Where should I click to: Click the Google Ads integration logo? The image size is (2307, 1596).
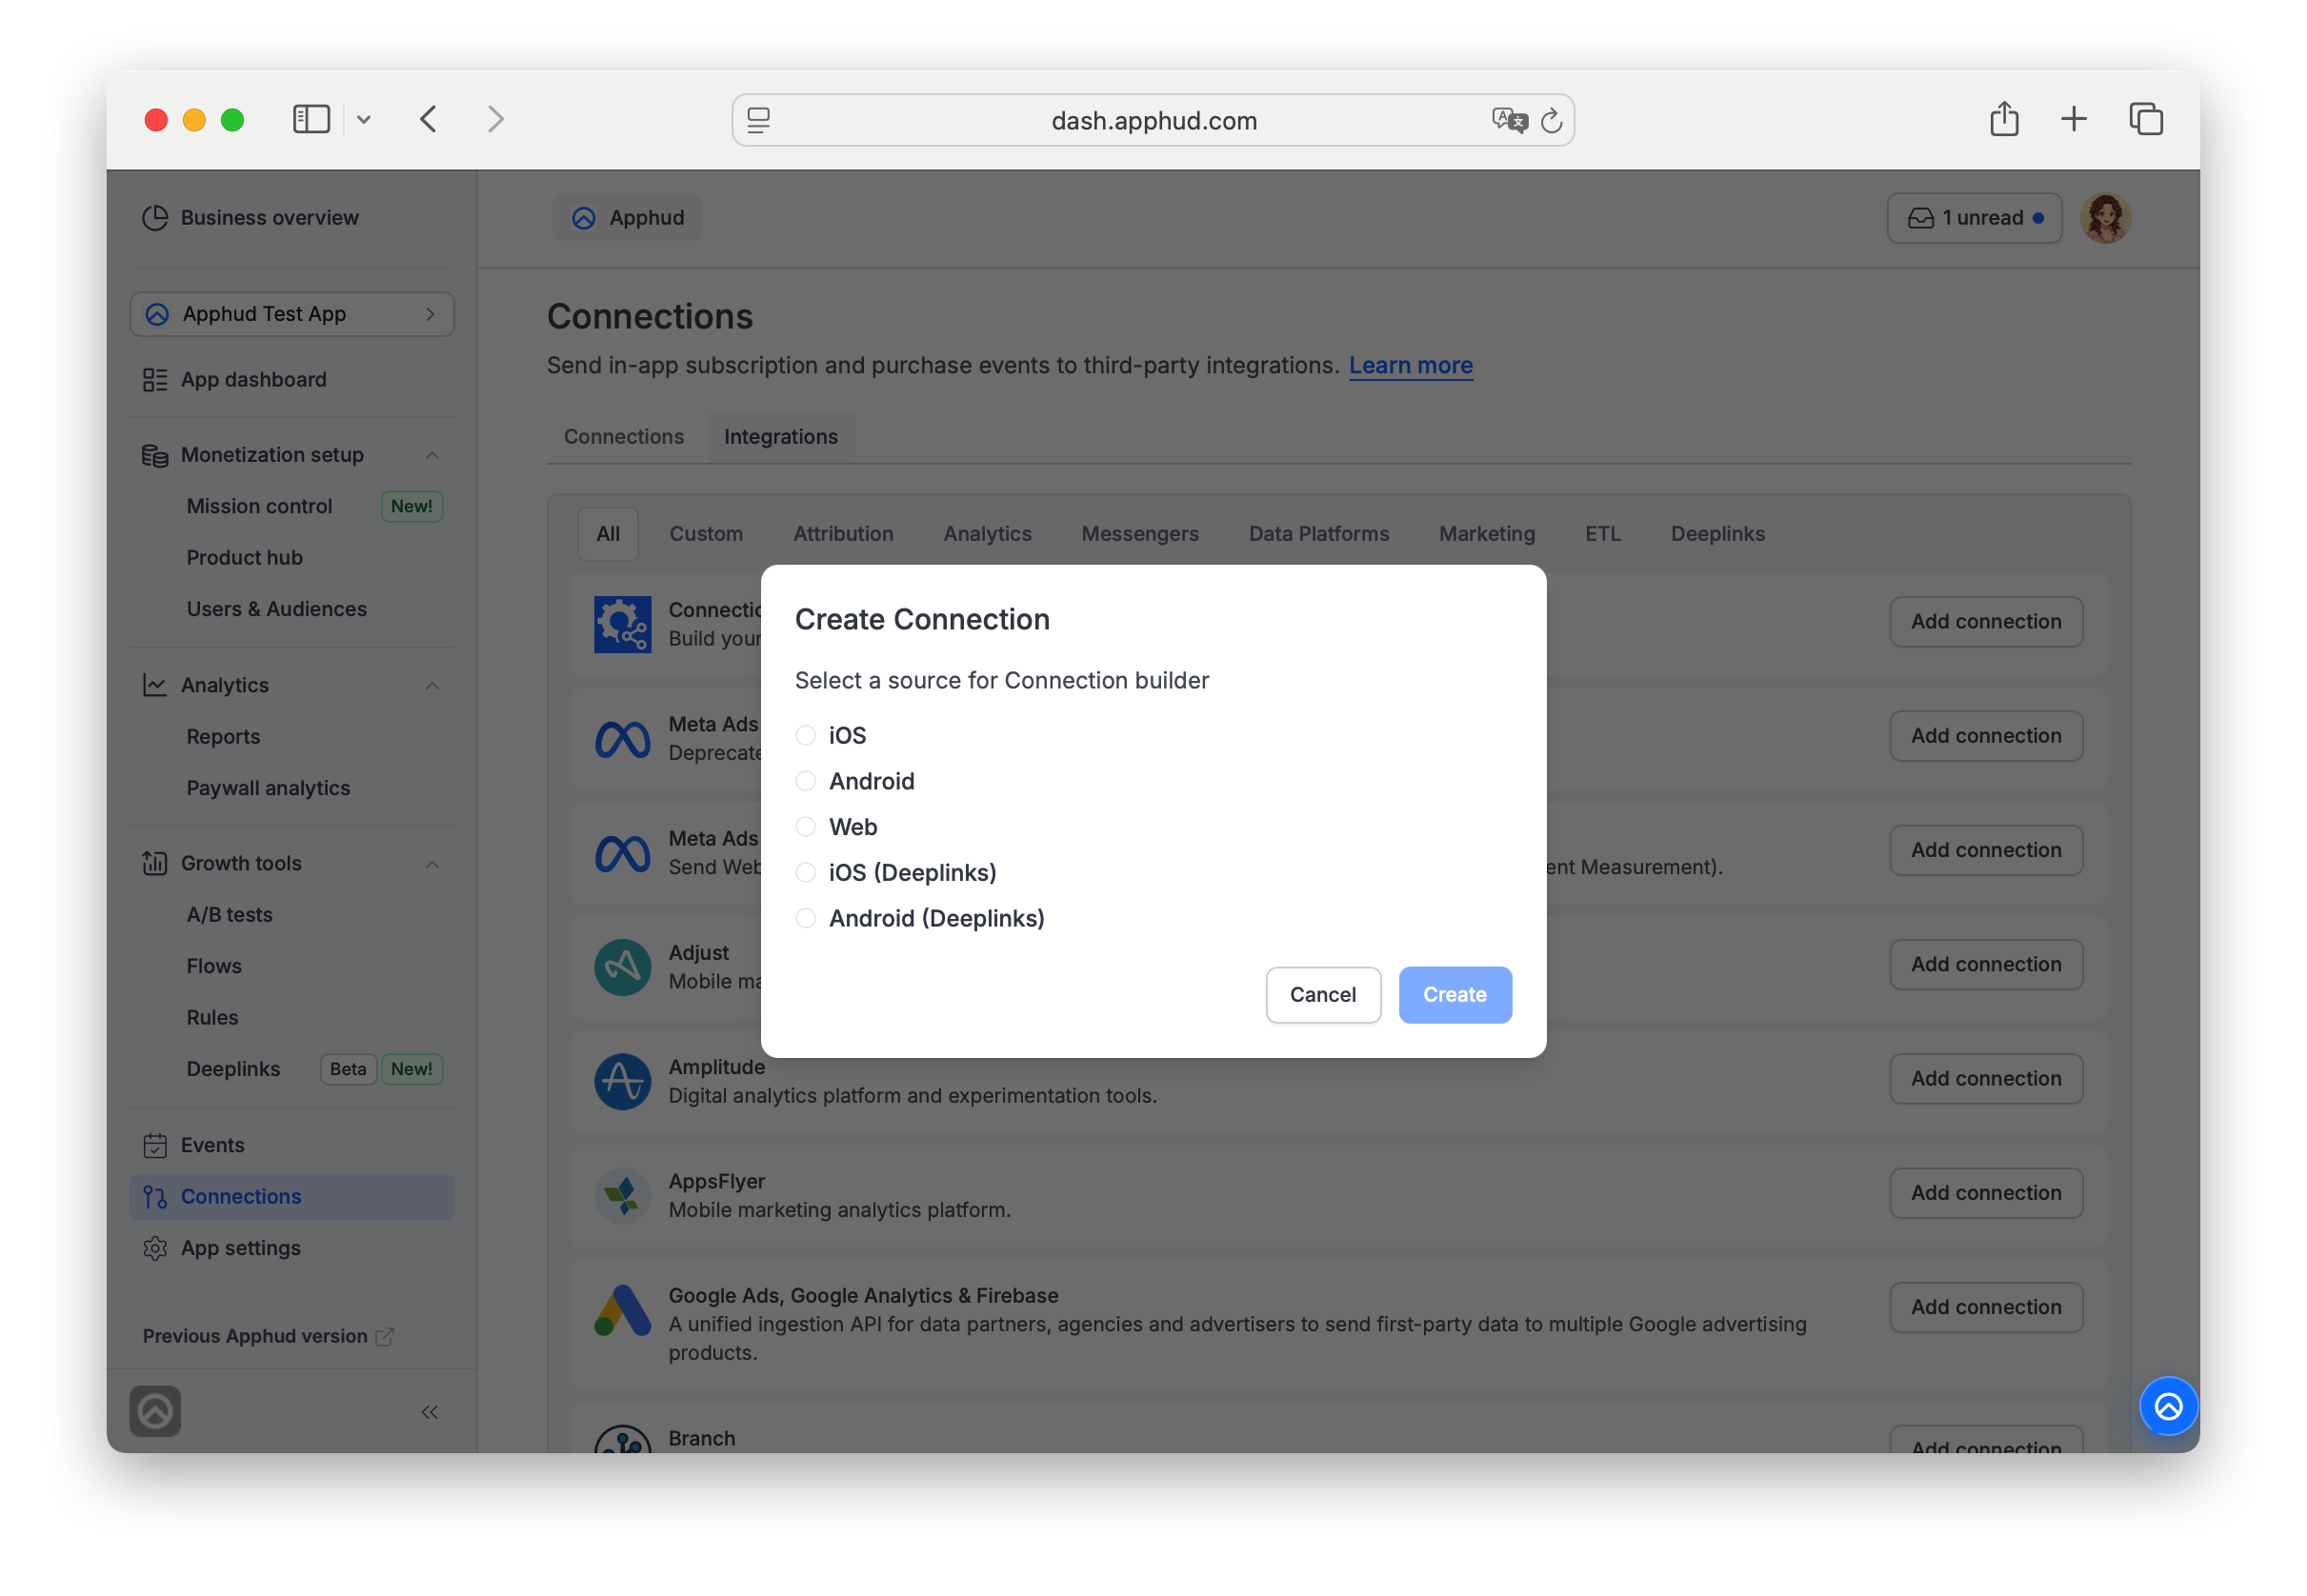tap(622, 1309)
